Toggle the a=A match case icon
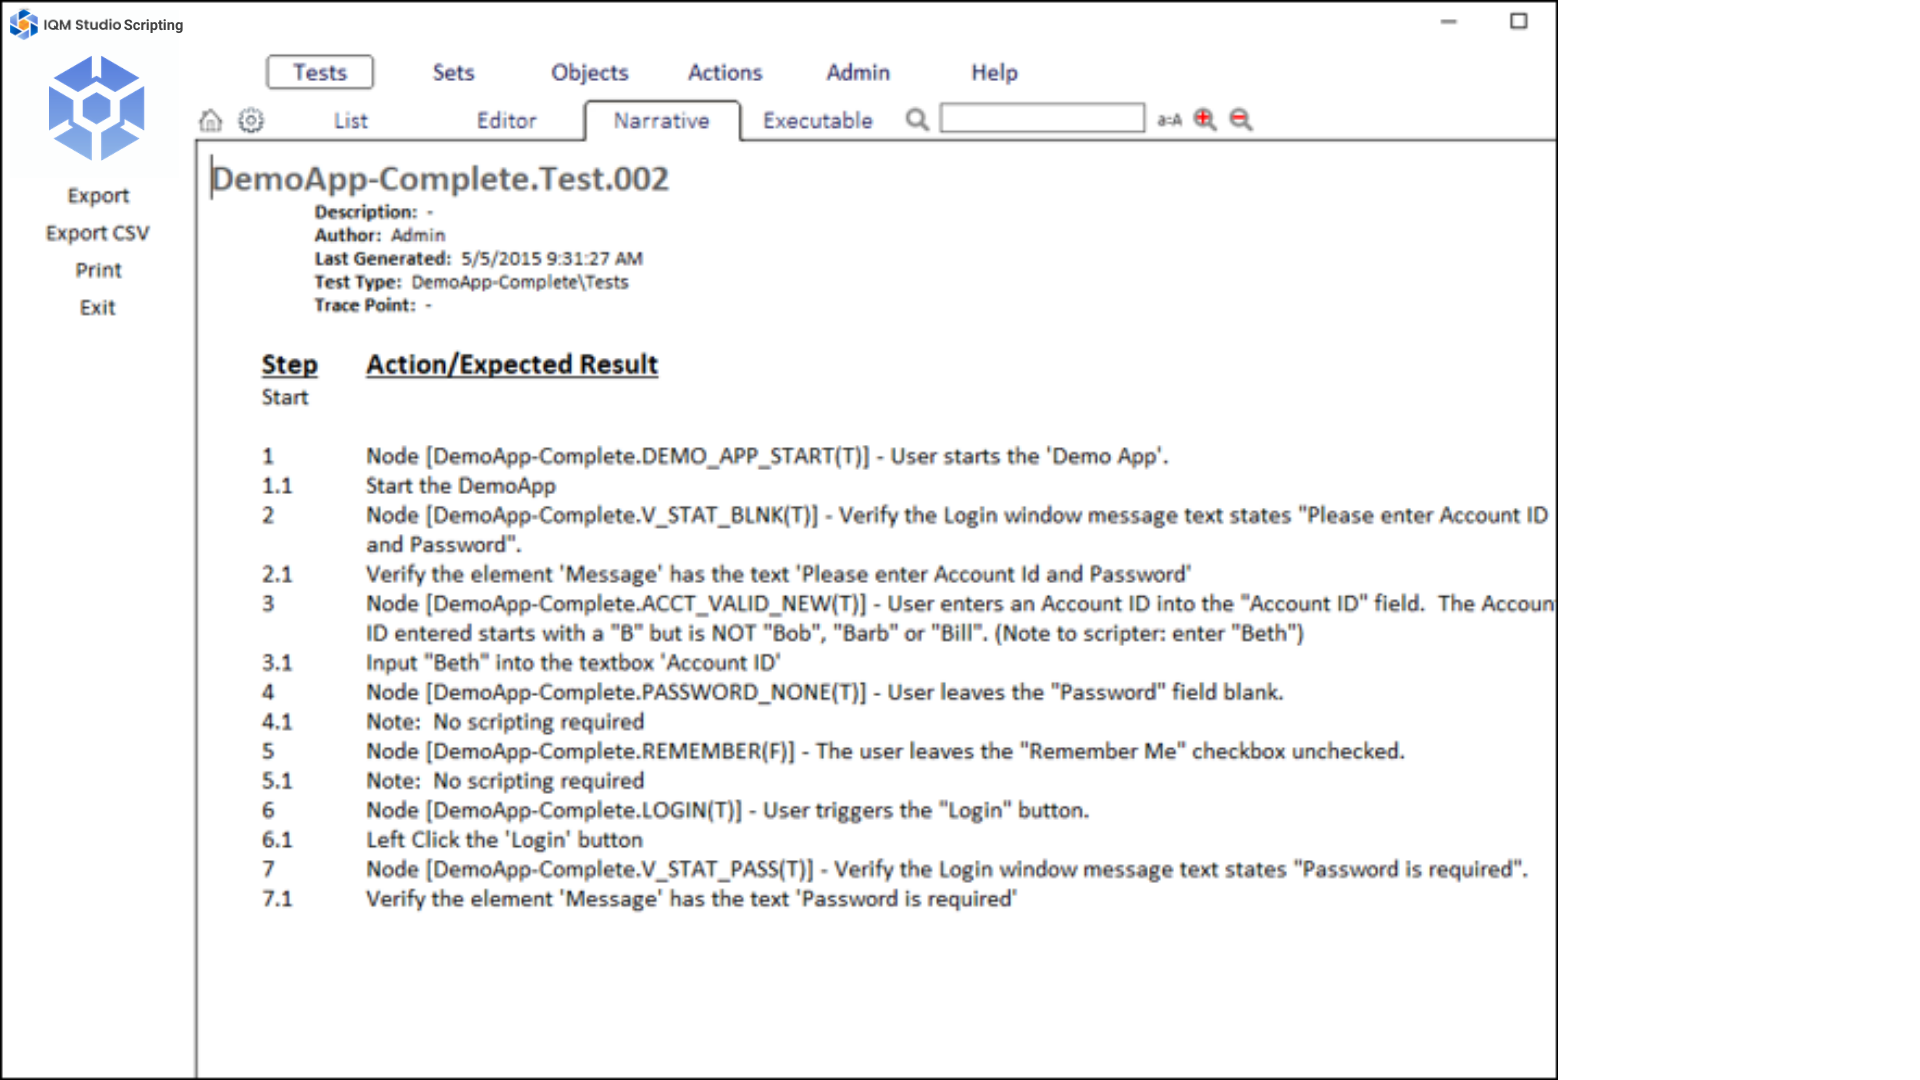1920x1080 pixels. pyautogui.click(x=1169, y=120)
